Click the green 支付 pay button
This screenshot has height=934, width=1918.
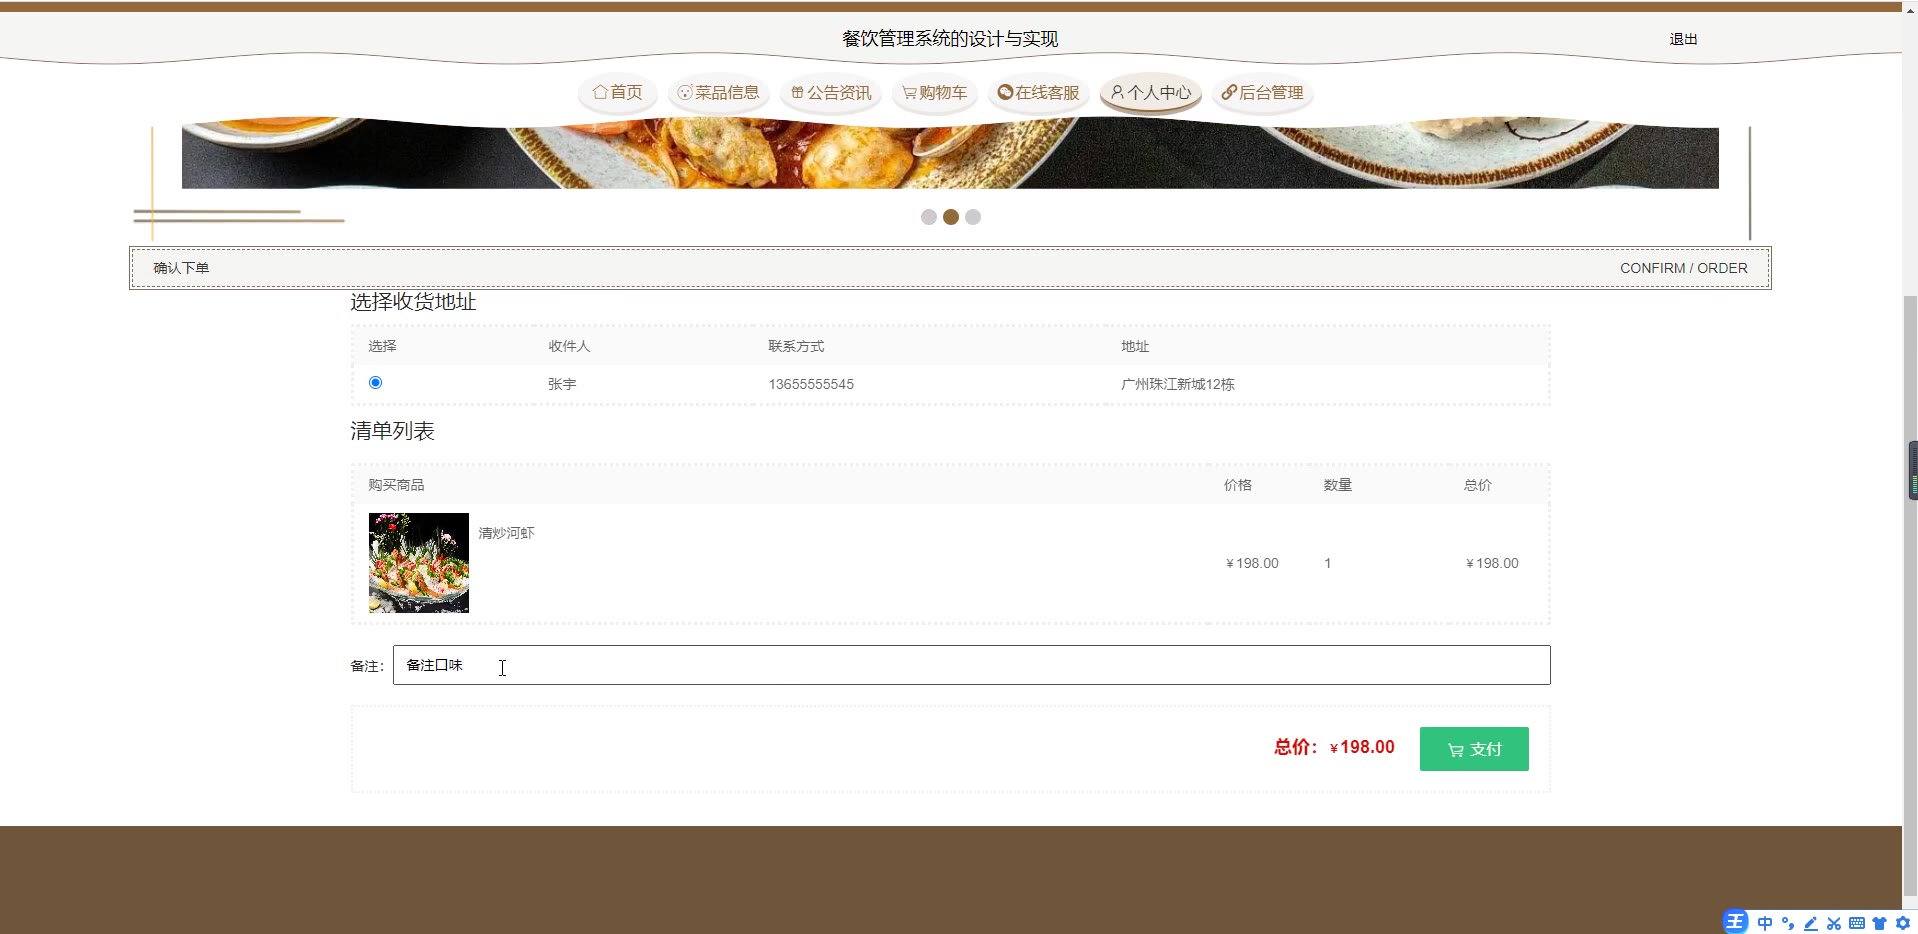click(1474, 749)
